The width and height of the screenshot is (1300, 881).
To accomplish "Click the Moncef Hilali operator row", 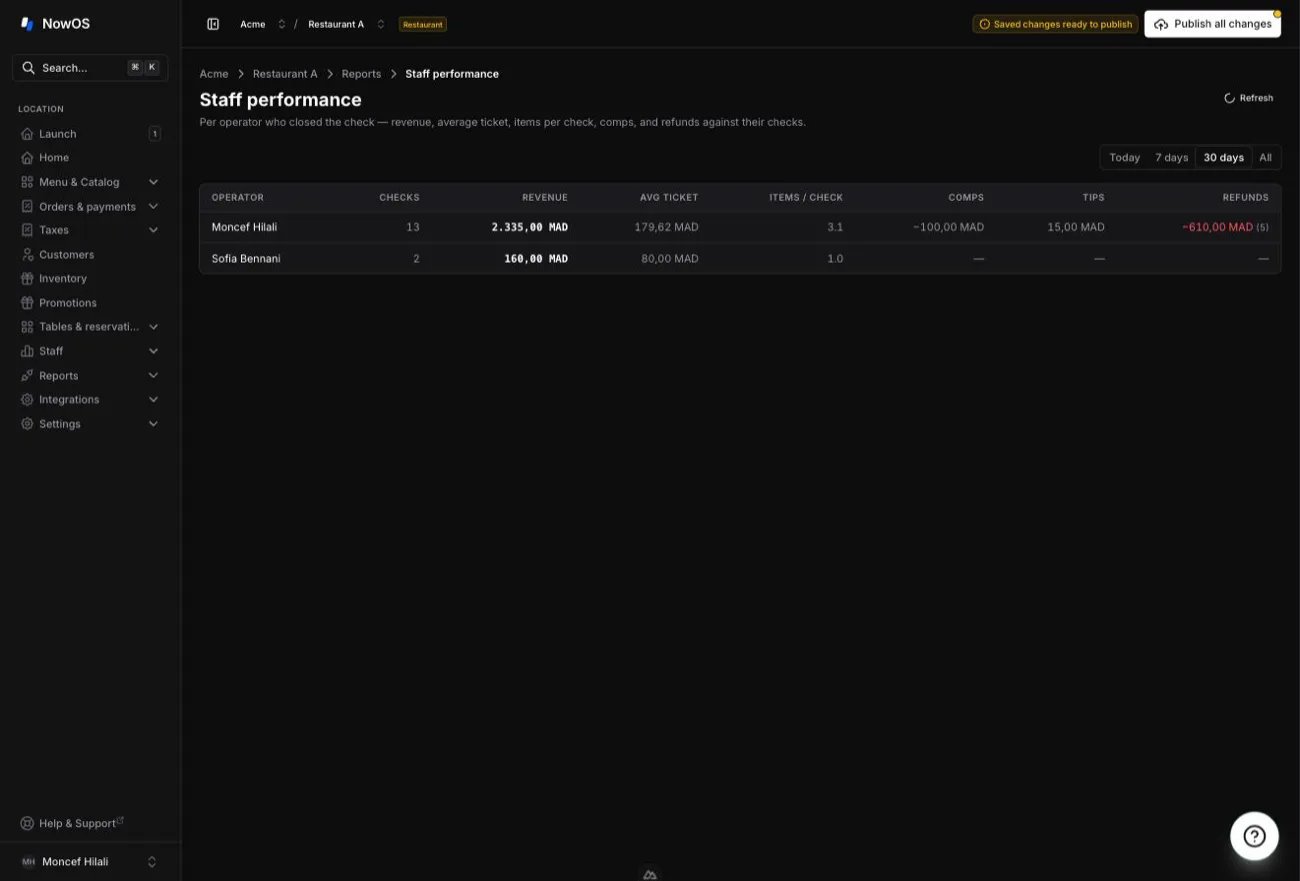I will (x=740, y=227).
